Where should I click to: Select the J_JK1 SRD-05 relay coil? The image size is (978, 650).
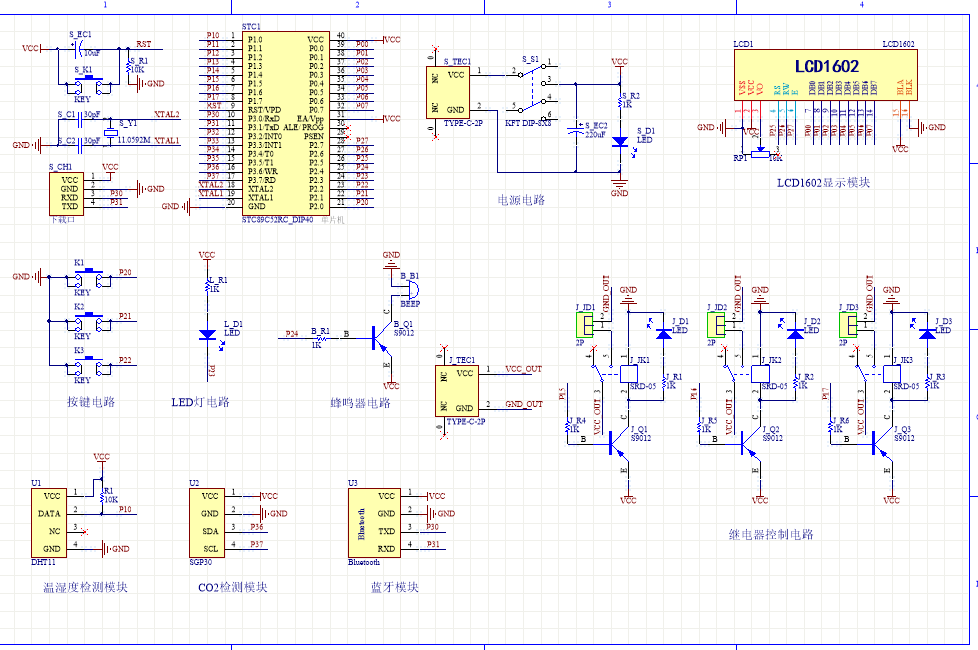click(x=628, y=374)
